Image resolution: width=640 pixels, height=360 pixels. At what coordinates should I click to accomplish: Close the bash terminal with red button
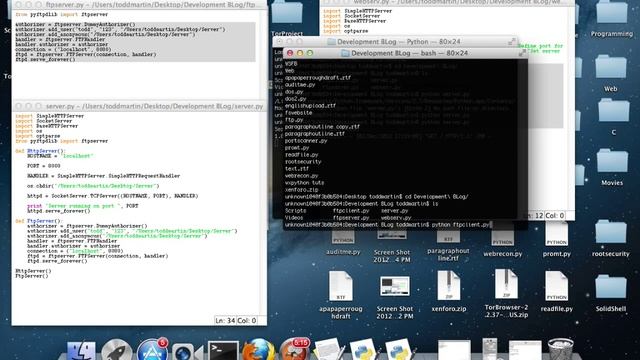[290, 53]
